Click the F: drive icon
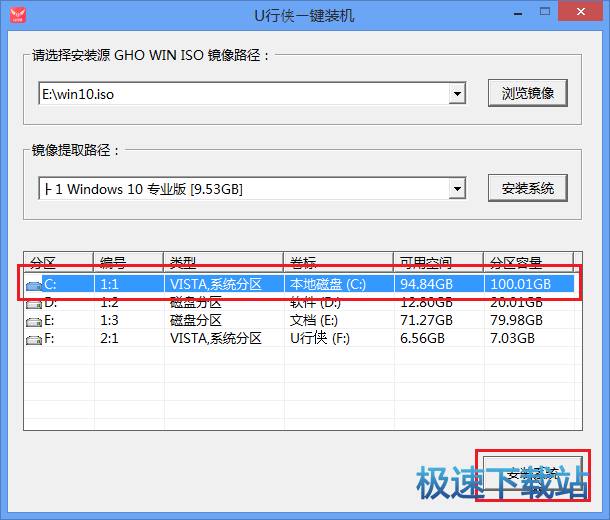610x520 pixels. click(34, 340)
